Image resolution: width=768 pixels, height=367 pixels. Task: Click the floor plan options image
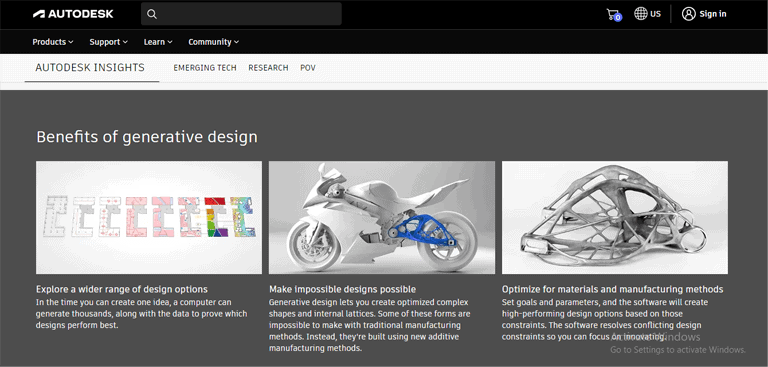coord(149,217)
